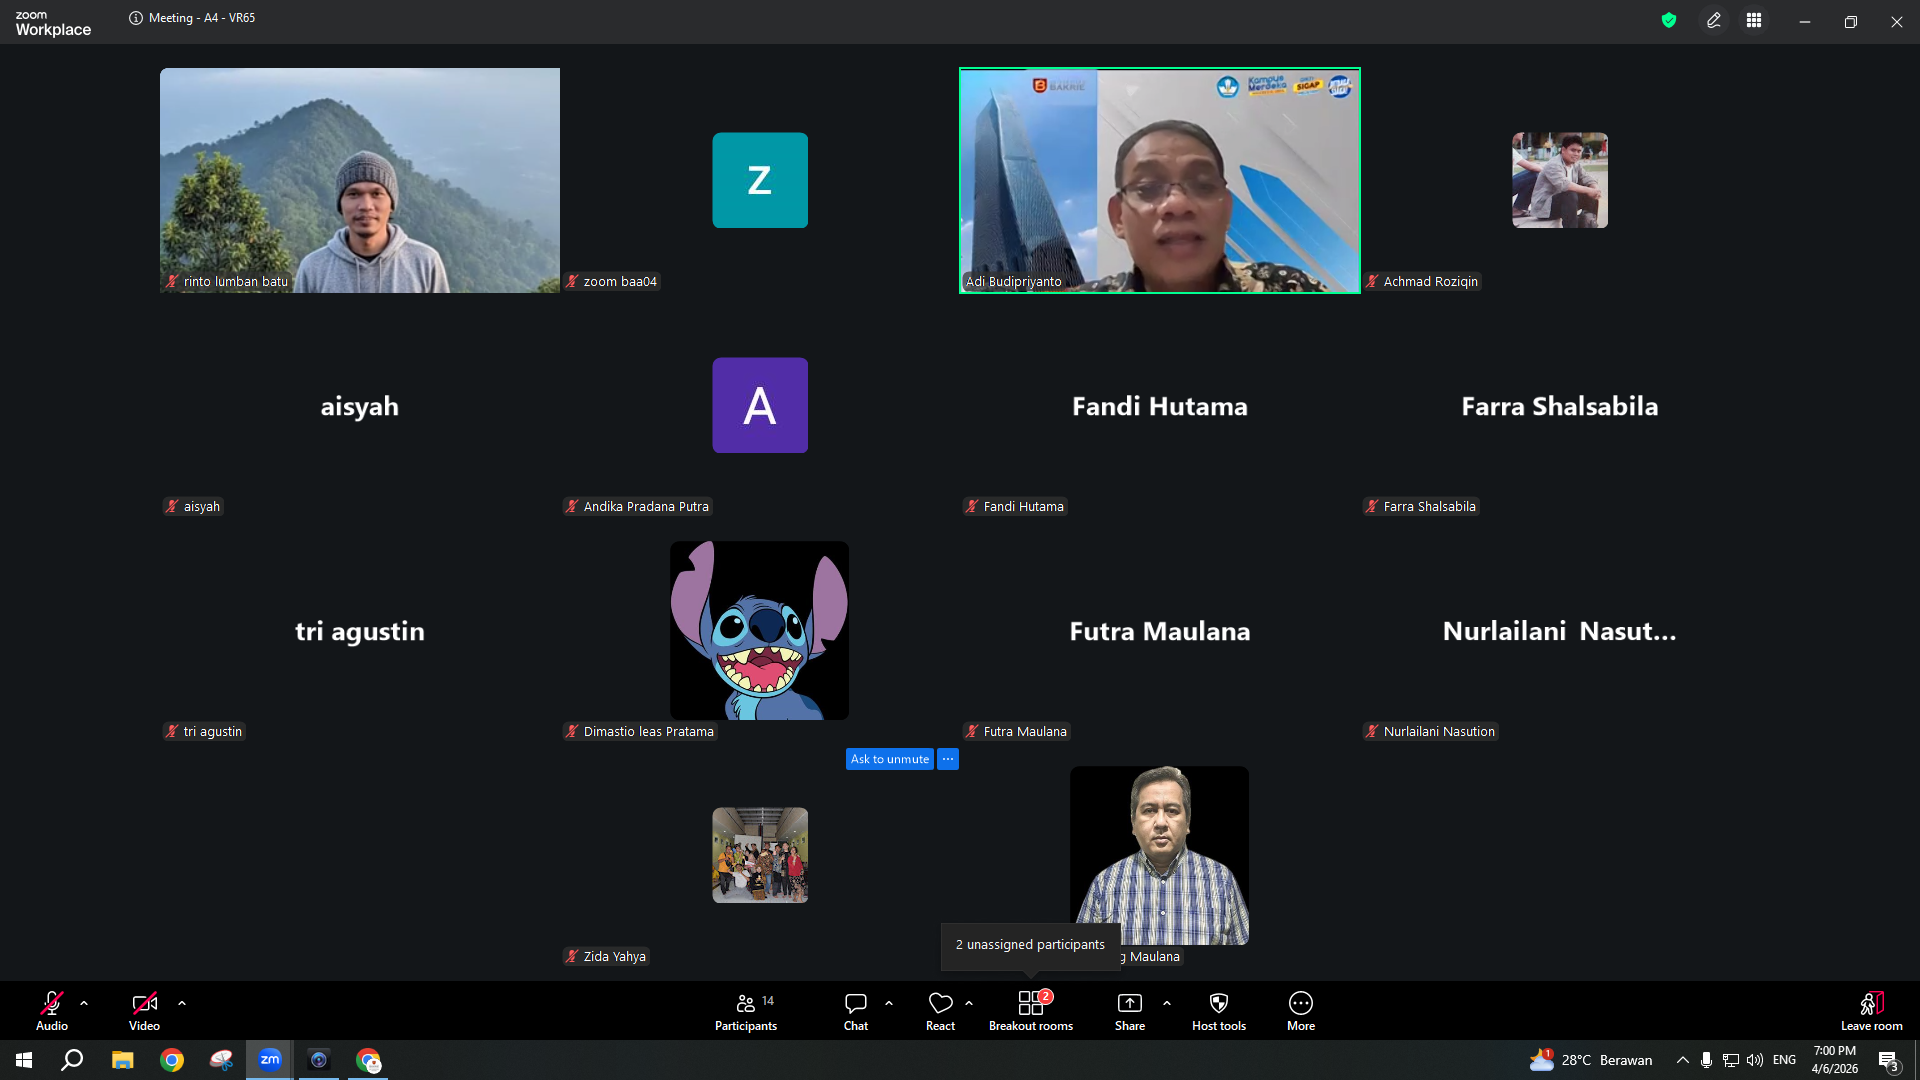1920x1080 pixels.
Task: Open the Windows Start menu
Action: click(24, 1060)
